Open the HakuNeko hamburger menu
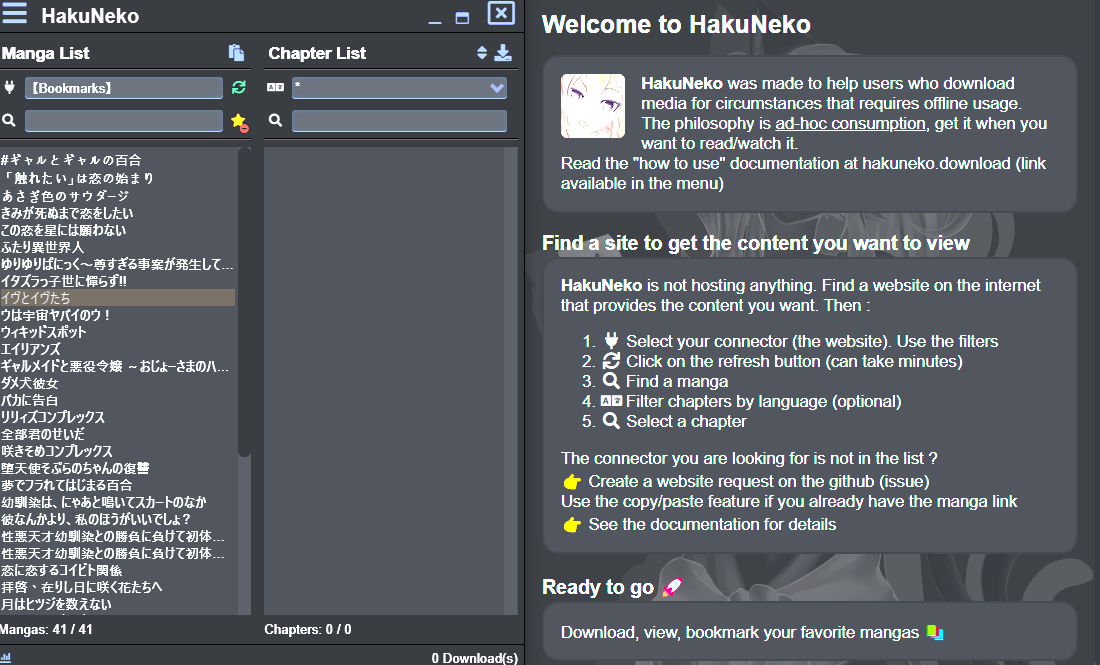The height and width of the screenshot is (665, 1100). 14,14
